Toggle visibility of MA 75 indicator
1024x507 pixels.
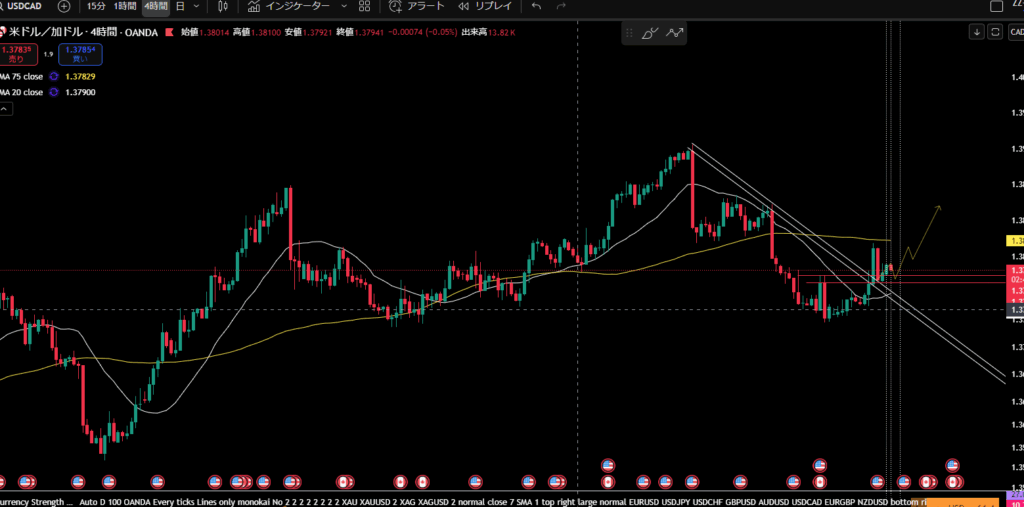(54, 76)
